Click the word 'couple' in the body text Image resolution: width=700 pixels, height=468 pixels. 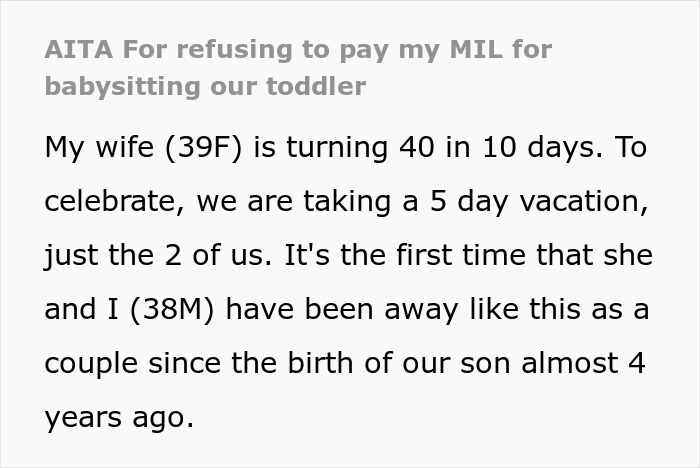(91, 364)
